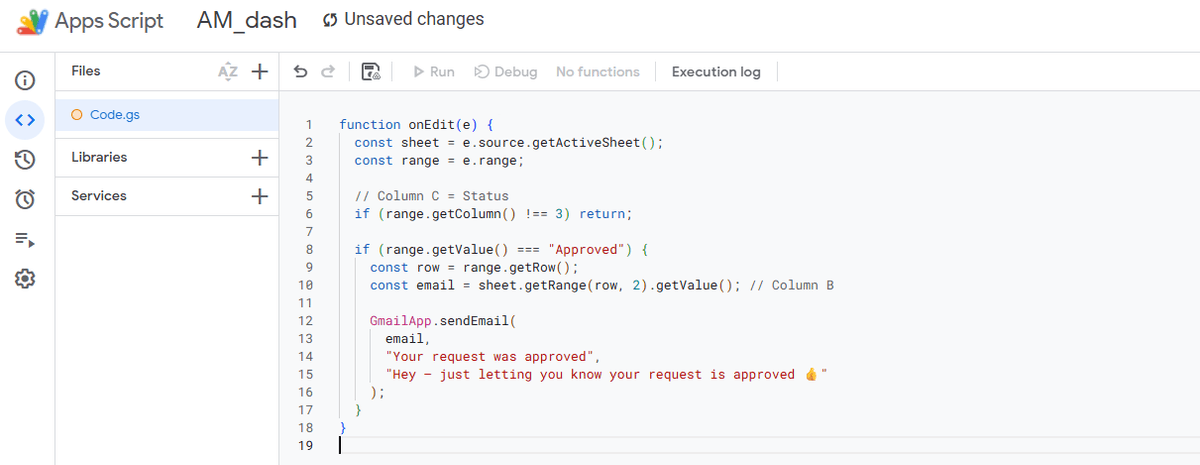Open the Project History clock icon
Image resolution: width=1200 pixels, height=465 pixels.
(26, 159)
